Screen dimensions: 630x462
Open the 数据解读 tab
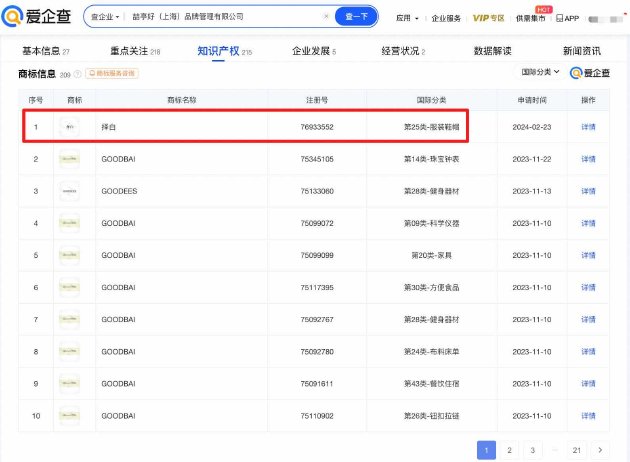coord(493,51)
